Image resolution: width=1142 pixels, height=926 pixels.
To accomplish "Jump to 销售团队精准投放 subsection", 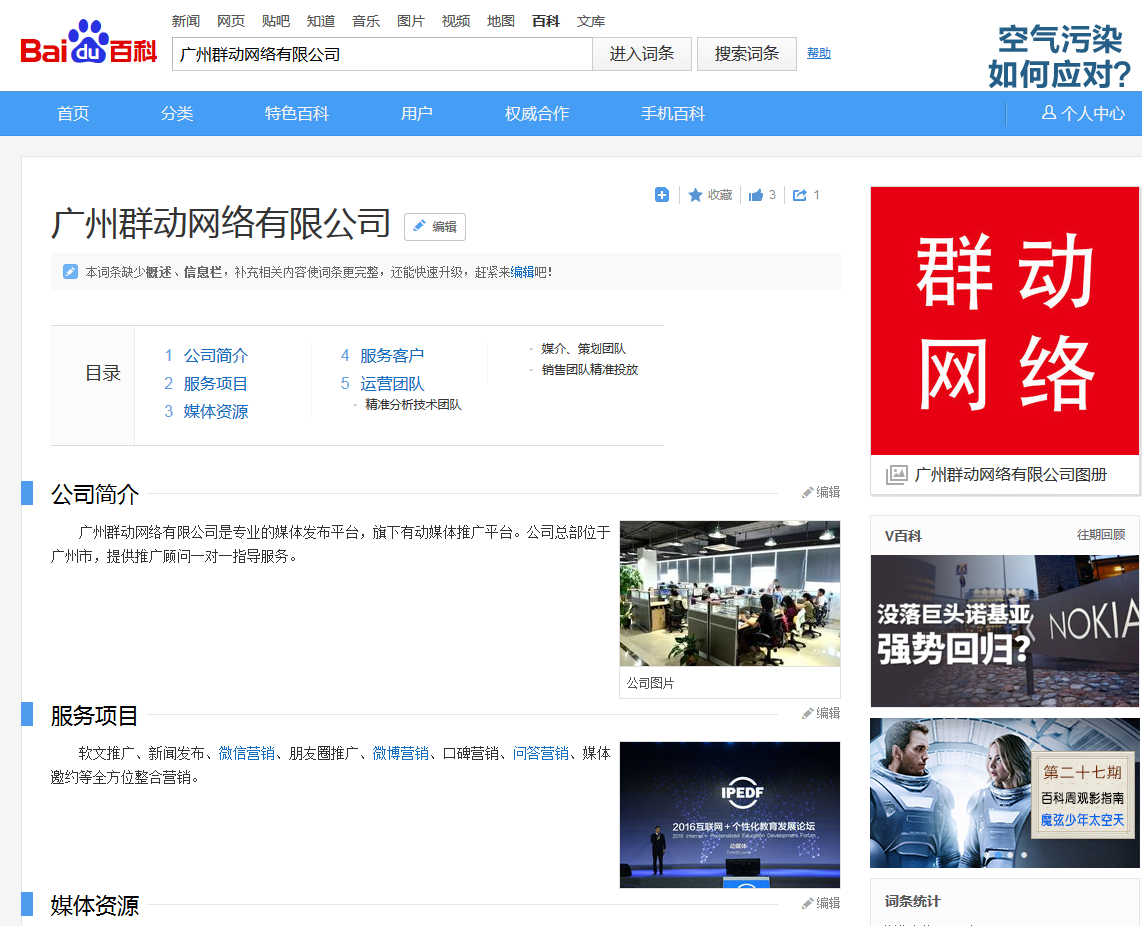I will (589, 369).
